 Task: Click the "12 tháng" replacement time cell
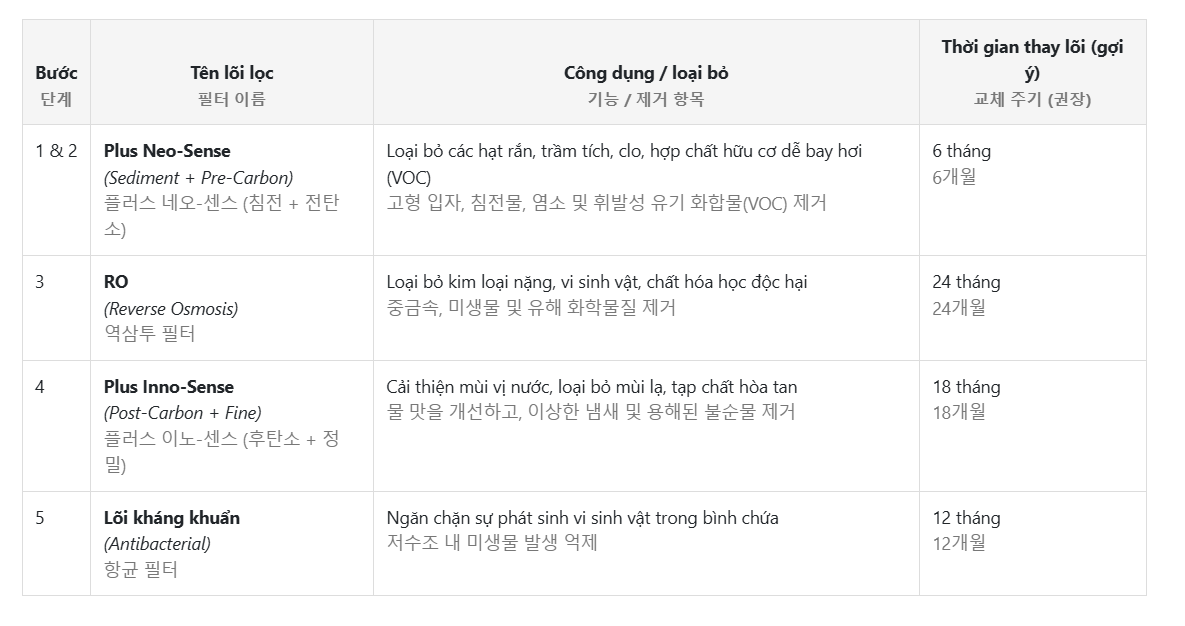(966, 518)
